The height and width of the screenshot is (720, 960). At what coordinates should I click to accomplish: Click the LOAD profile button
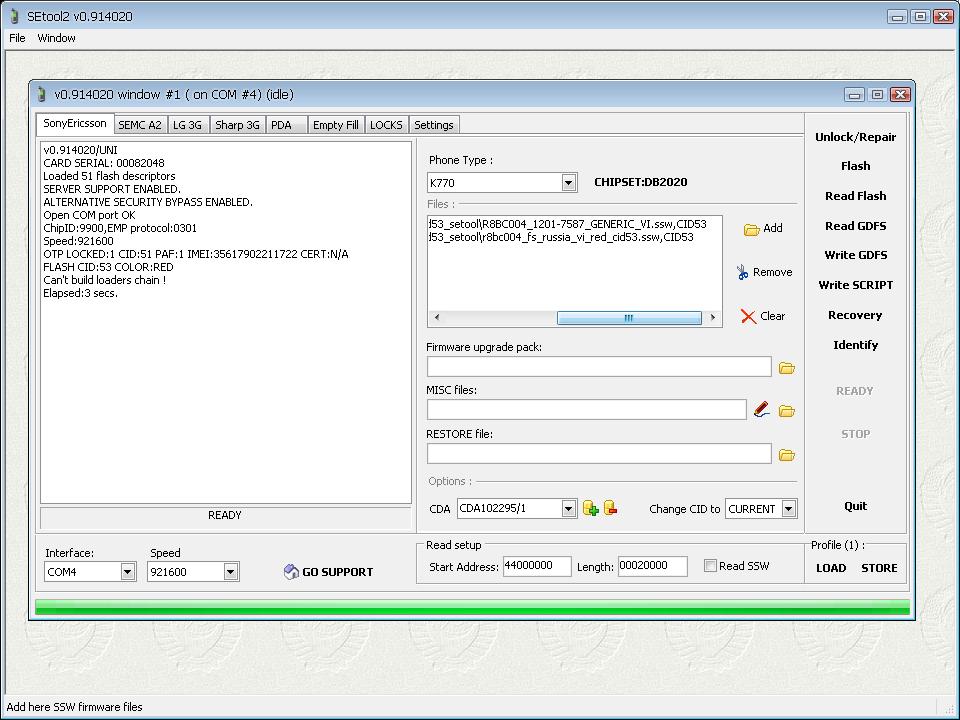831,568
